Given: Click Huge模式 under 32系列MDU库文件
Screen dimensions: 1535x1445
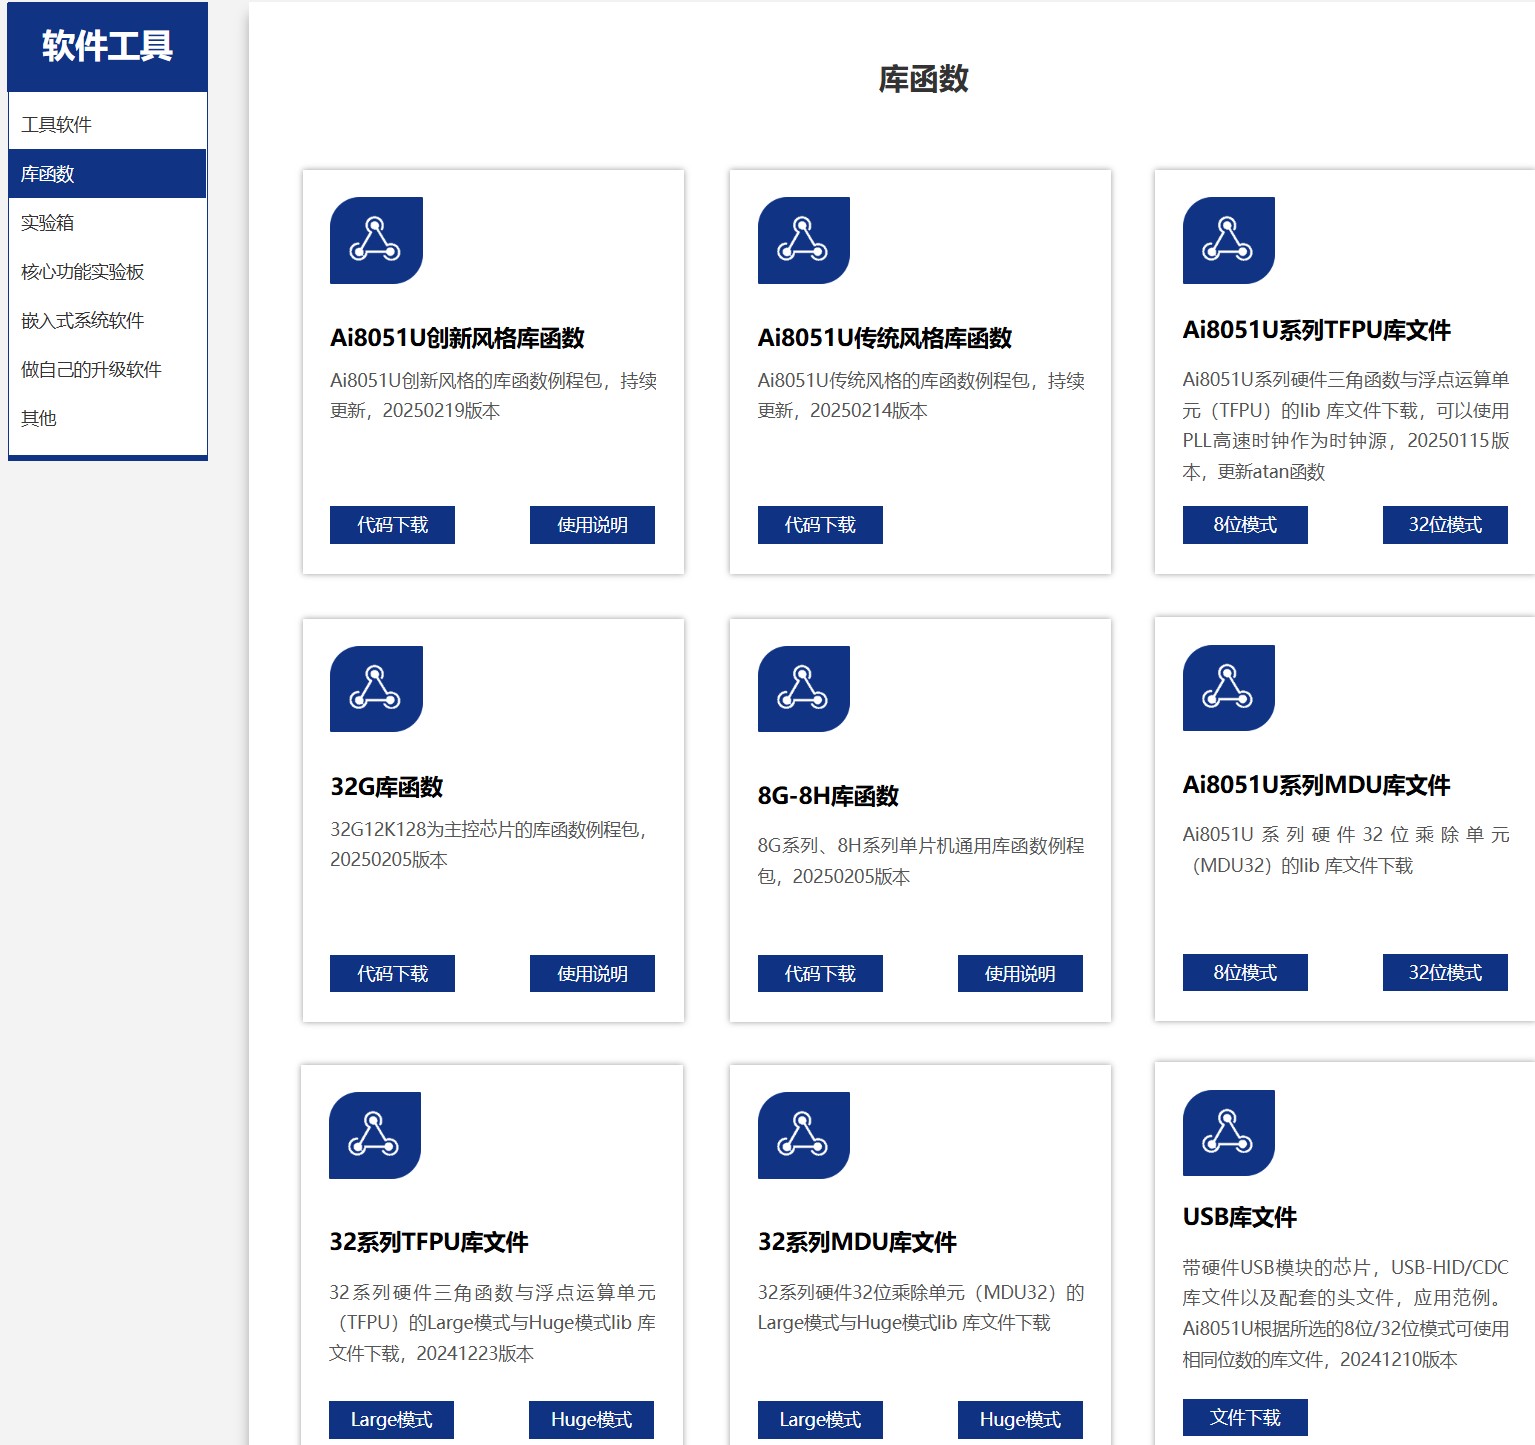Looking at the screenshot, I should tap(1020, 1420).
